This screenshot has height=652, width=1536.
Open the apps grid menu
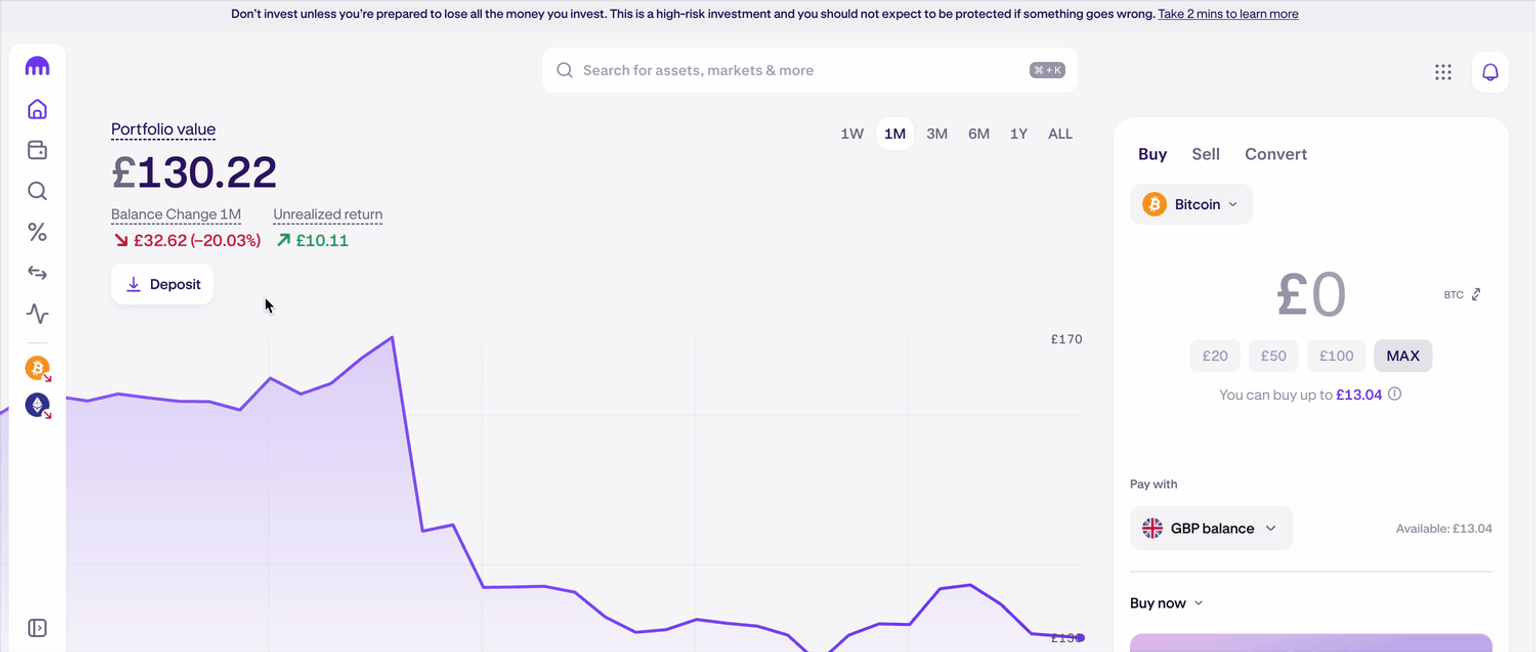pyautogui.click(x=1443, y=72)
